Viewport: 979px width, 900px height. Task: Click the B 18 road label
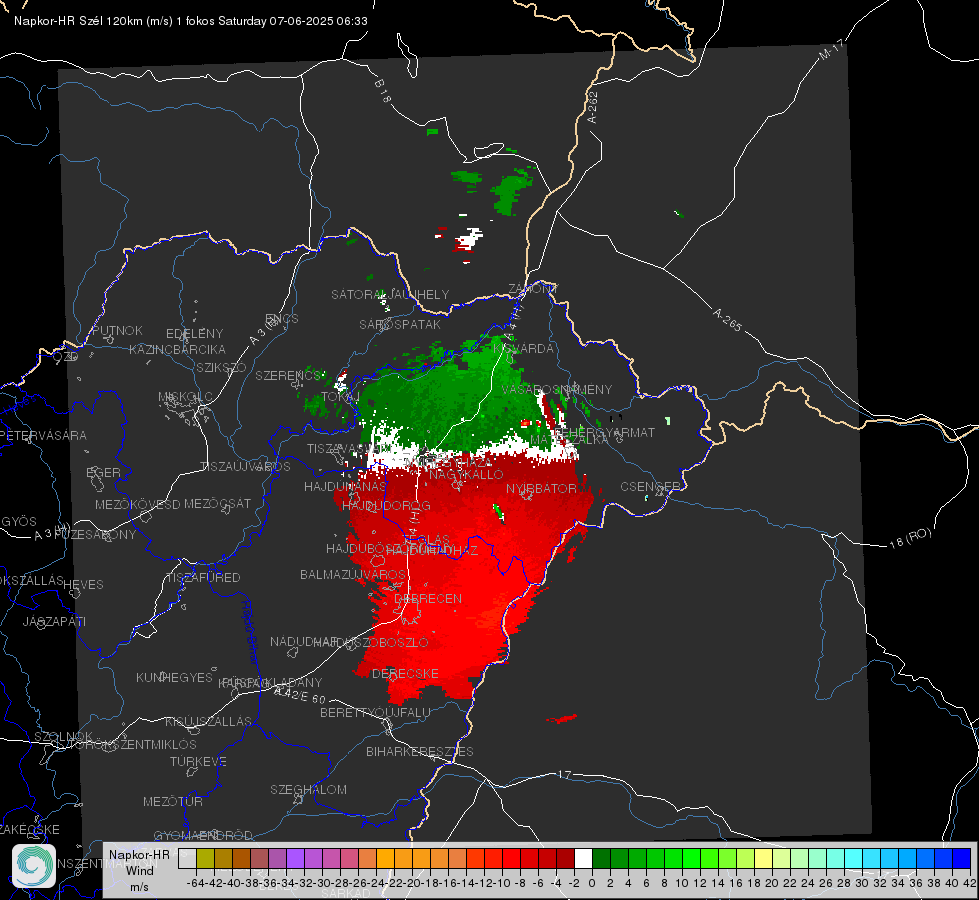382,92
